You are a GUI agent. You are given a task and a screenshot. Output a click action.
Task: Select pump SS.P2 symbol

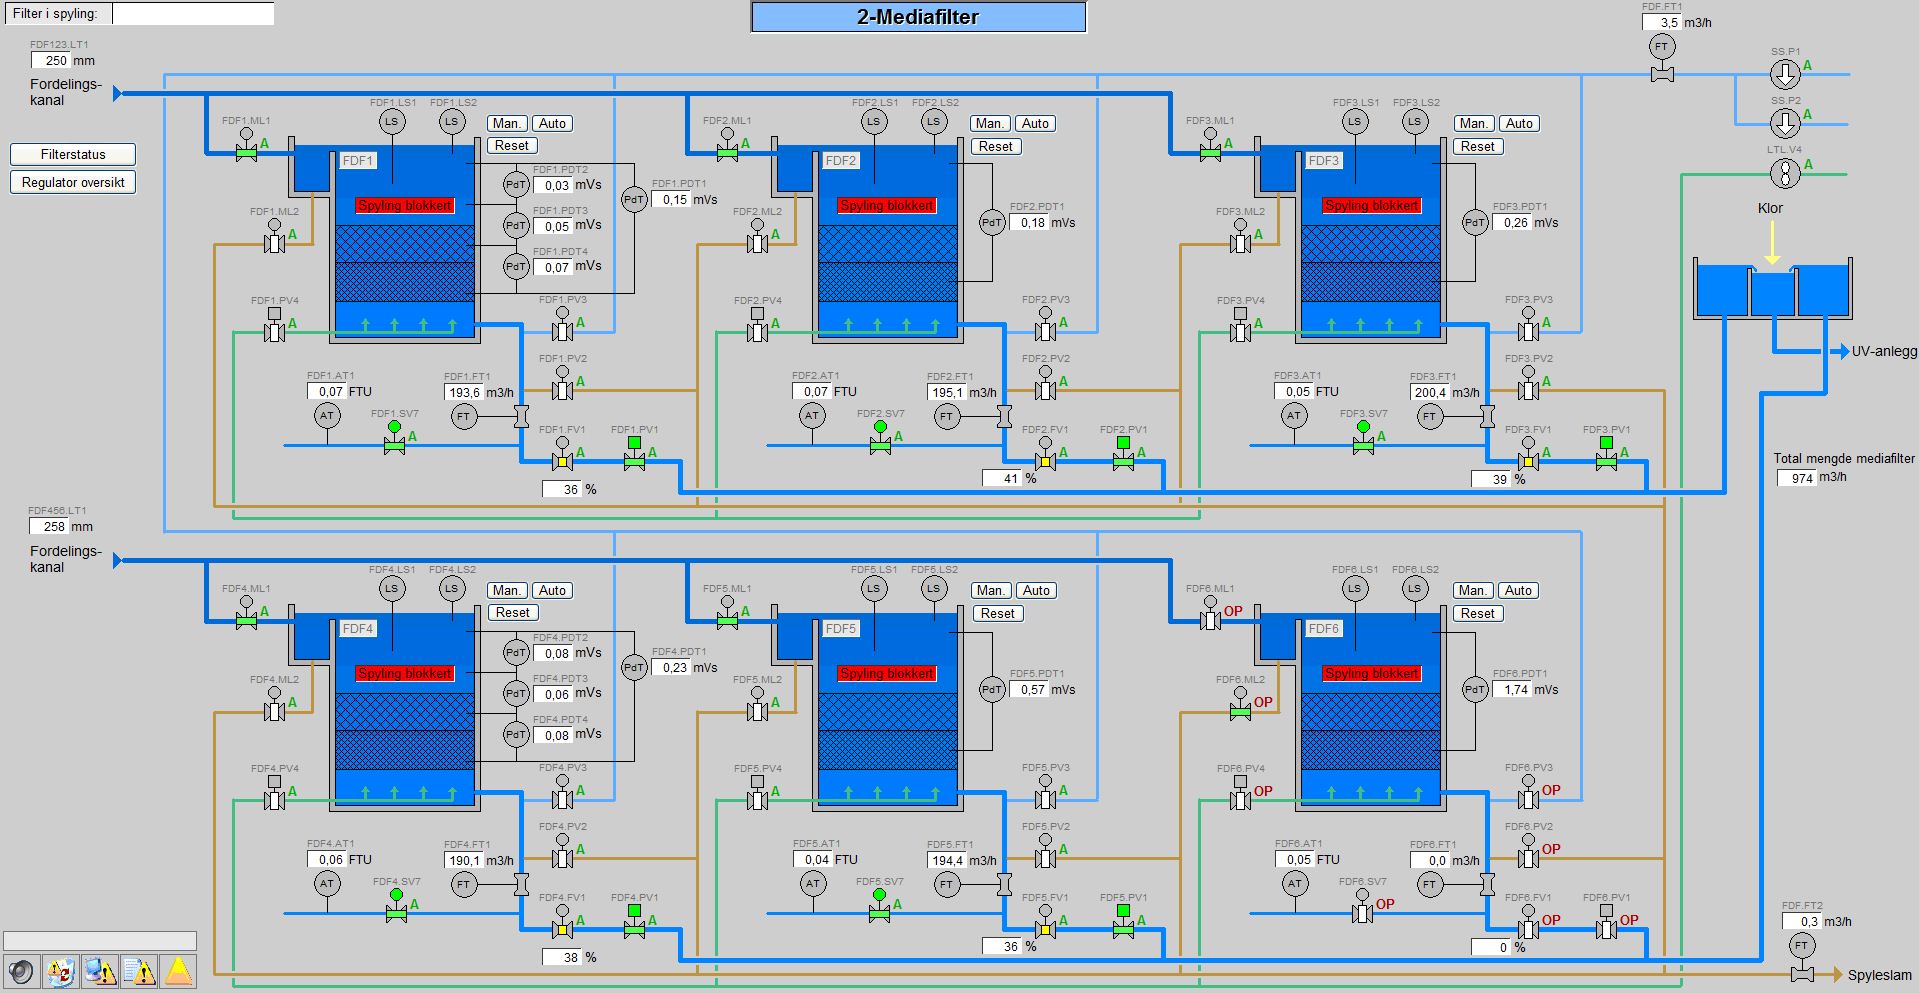point(1785,123)
